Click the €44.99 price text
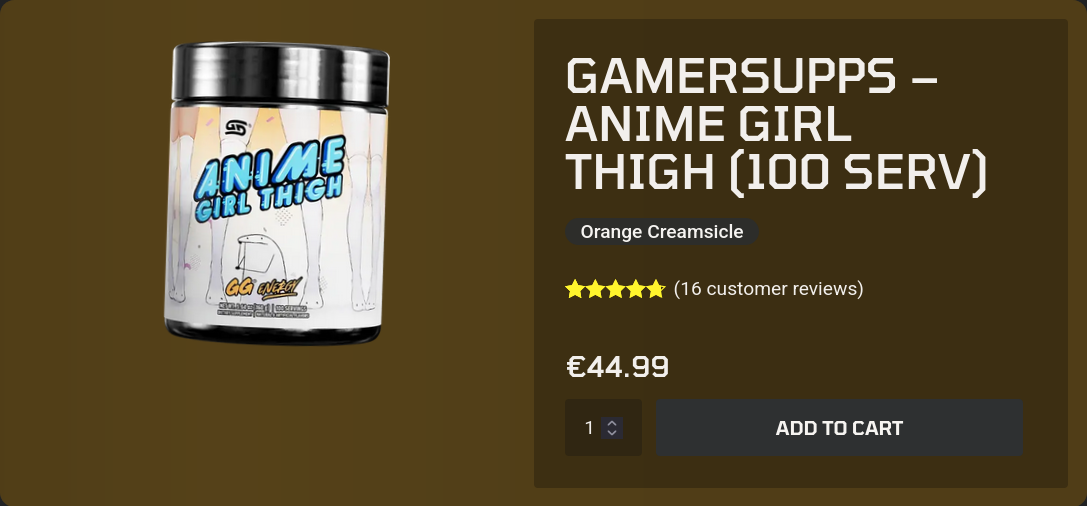The image size is (1087, 506). point(618,367)
